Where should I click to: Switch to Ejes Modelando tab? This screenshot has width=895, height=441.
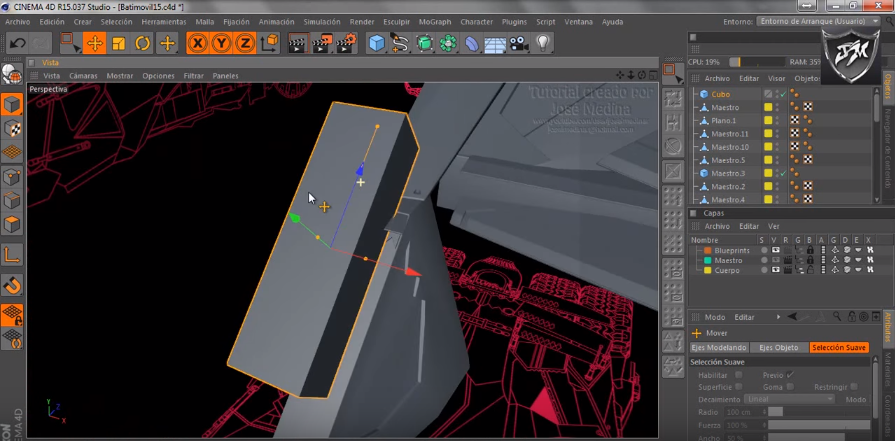coord(717,347)
